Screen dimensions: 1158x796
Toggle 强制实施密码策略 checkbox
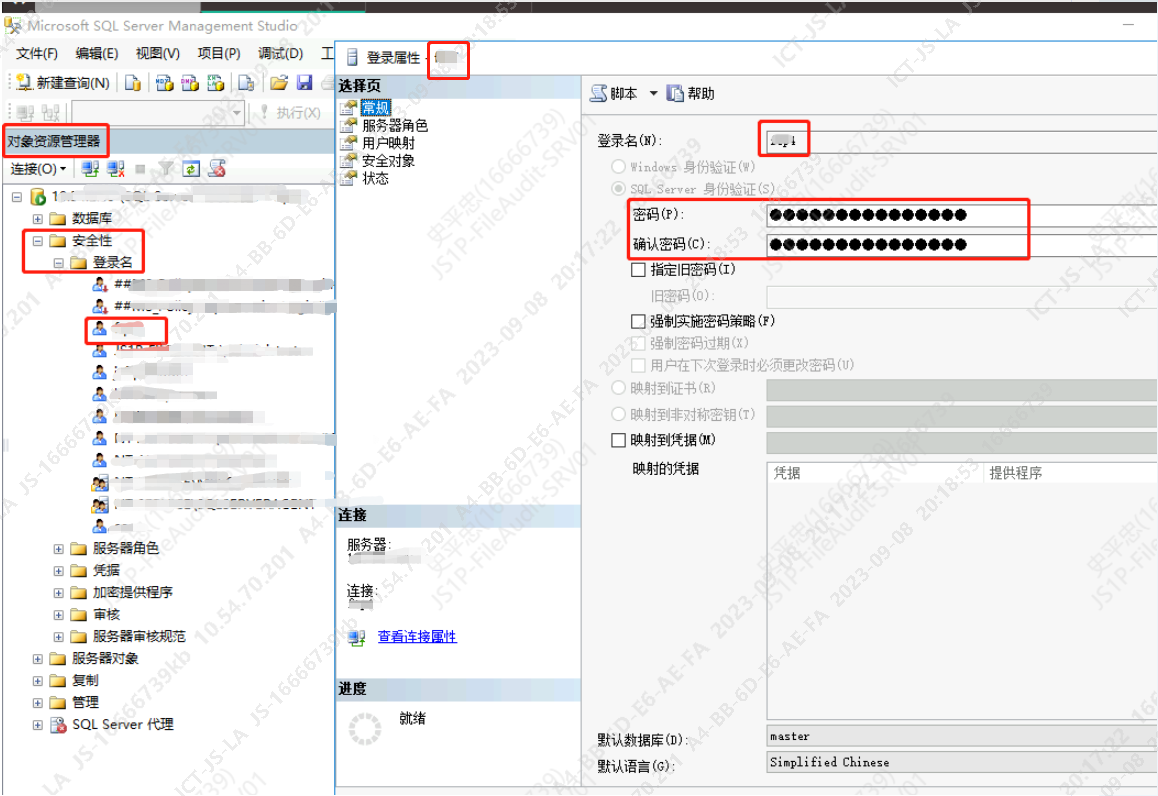(x=639, y=321)
